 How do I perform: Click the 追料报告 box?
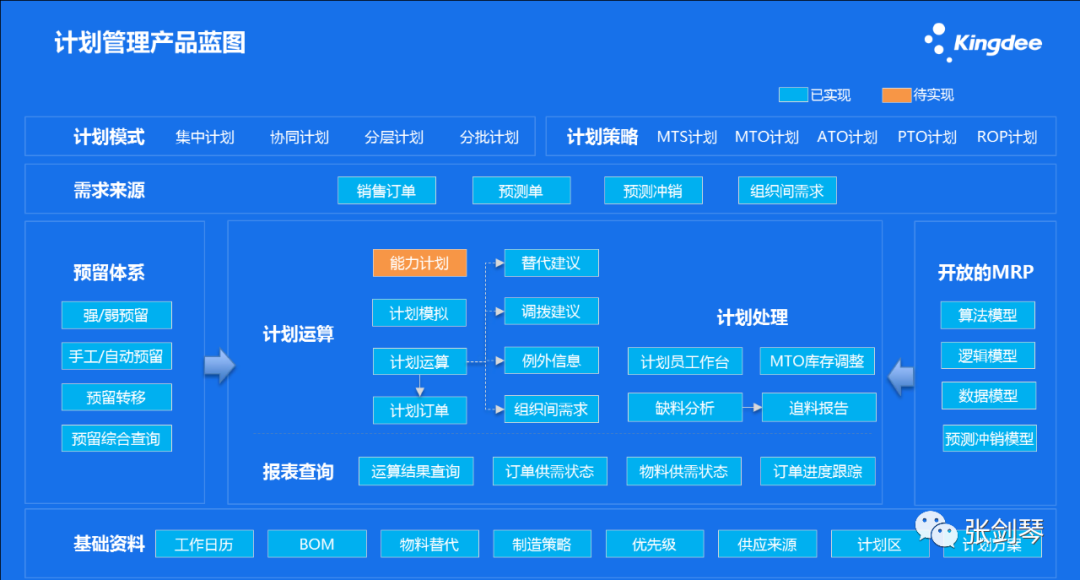[x=819, y=408]
